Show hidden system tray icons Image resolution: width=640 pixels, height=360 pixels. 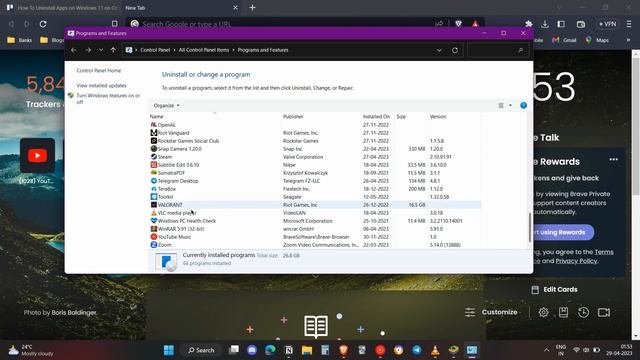click(x=546, y=350)
